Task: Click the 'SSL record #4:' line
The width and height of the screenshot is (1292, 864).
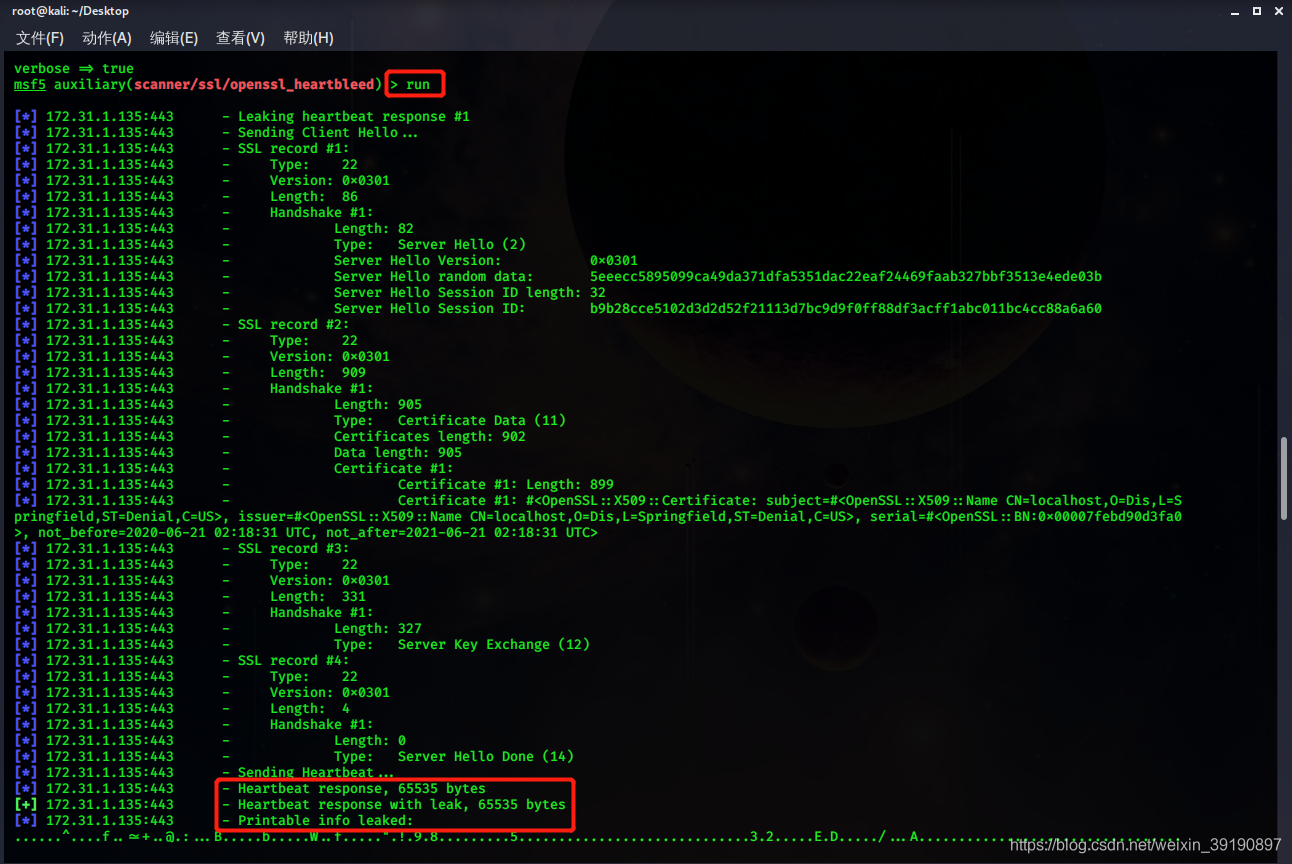Action: click(294, 661)
